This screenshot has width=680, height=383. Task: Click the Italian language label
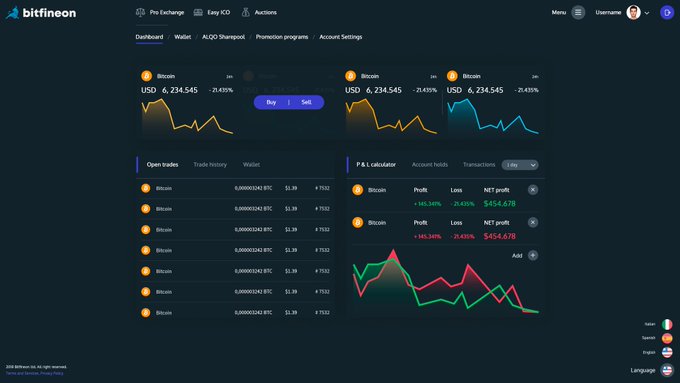650,324
